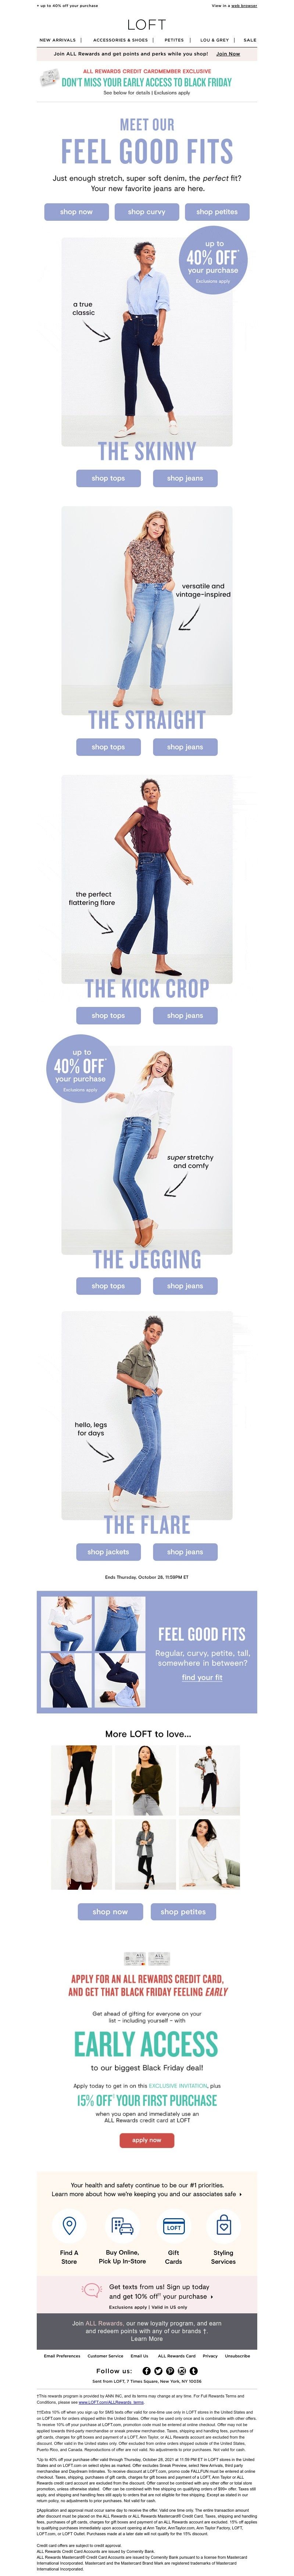The height and width of the screenshot is (2576, 294).
Task: Follow the find your fit link
Action: [x=202, y=1677]
